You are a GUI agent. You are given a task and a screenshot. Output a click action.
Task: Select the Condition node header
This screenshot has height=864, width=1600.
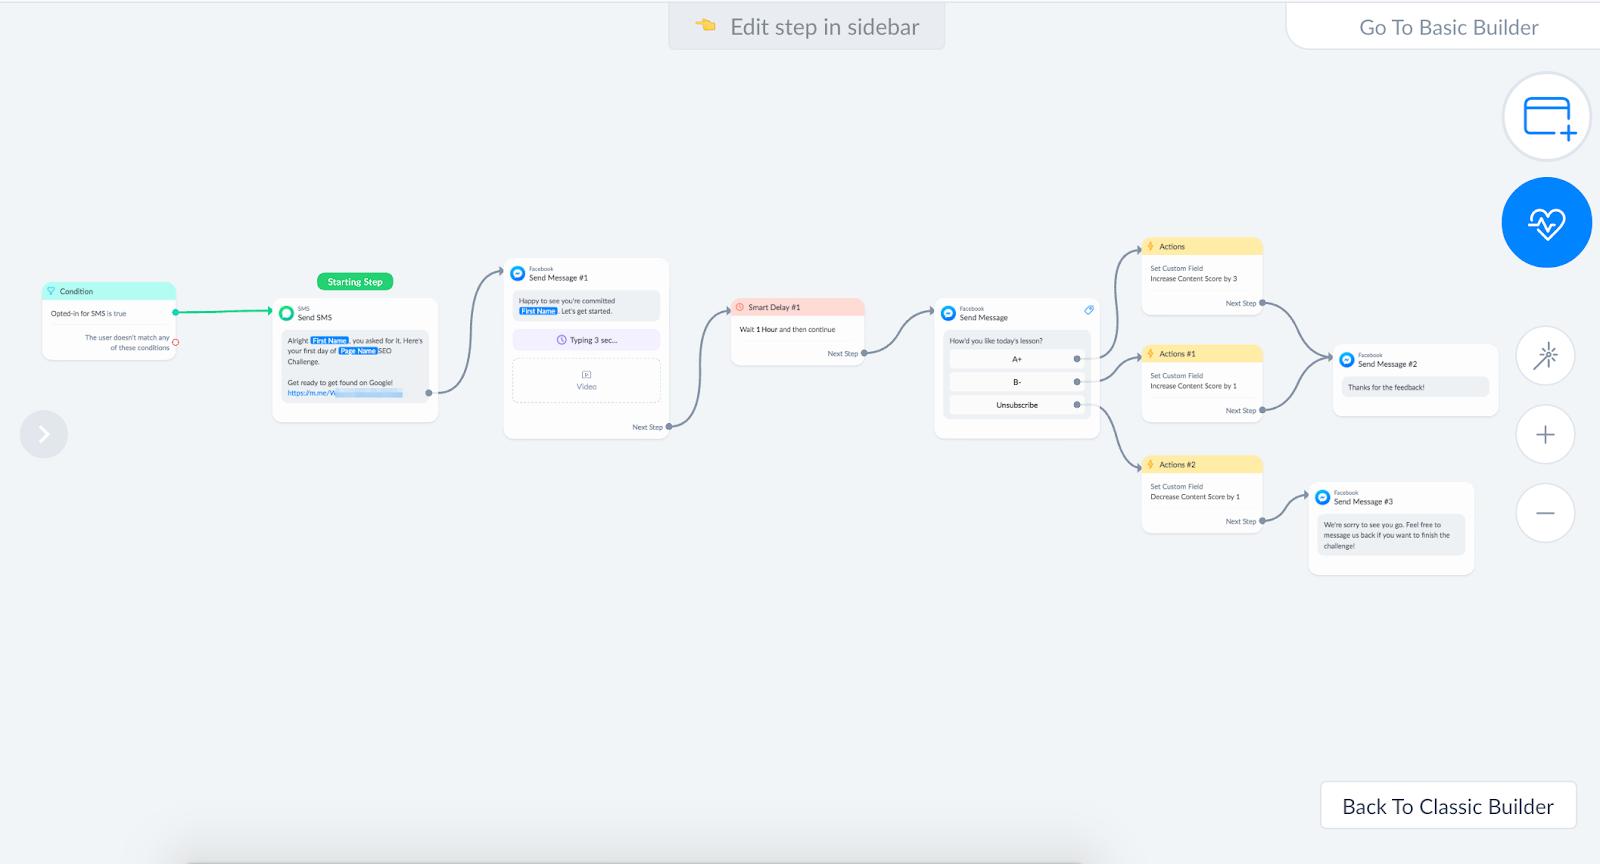click(x=109, y=291)
